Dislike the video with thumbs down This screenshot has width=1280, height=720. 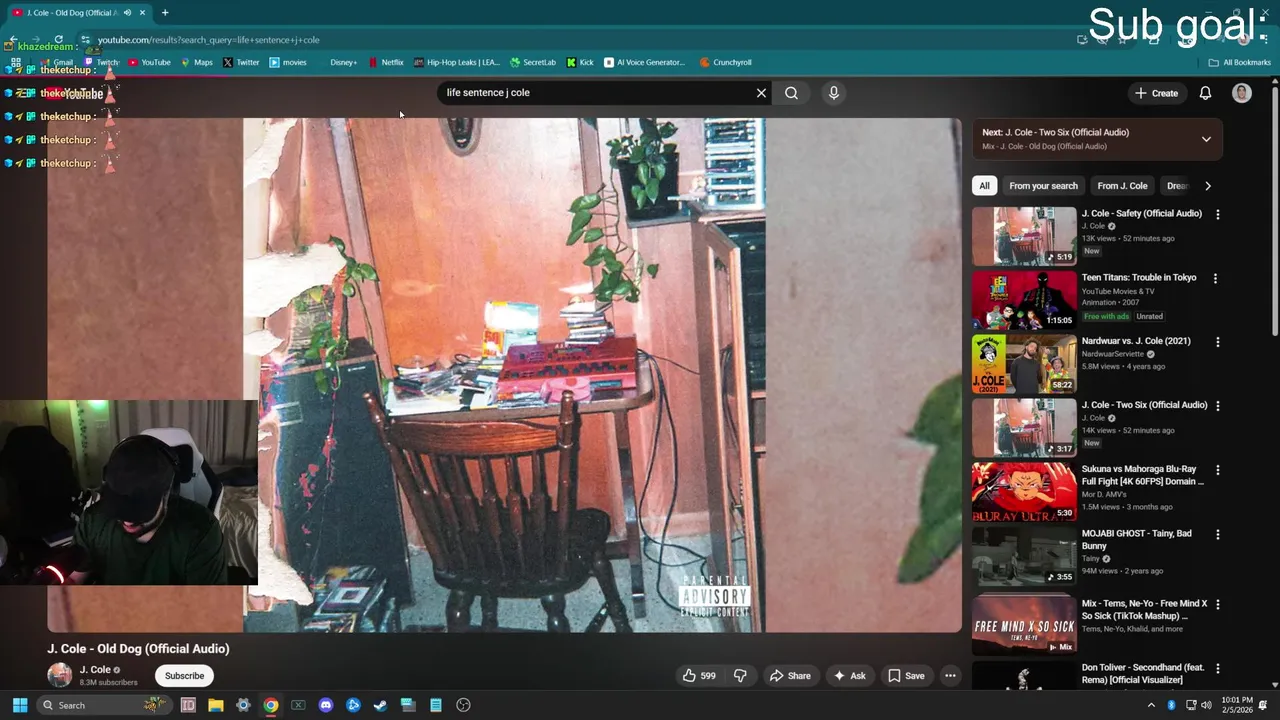(740, 676)
